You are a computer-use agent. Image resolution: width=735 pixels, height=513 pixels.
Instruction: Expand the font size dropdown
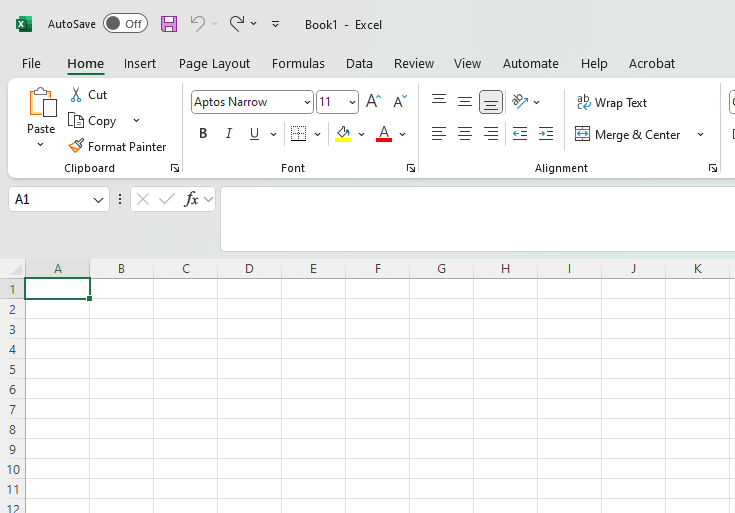352,102
